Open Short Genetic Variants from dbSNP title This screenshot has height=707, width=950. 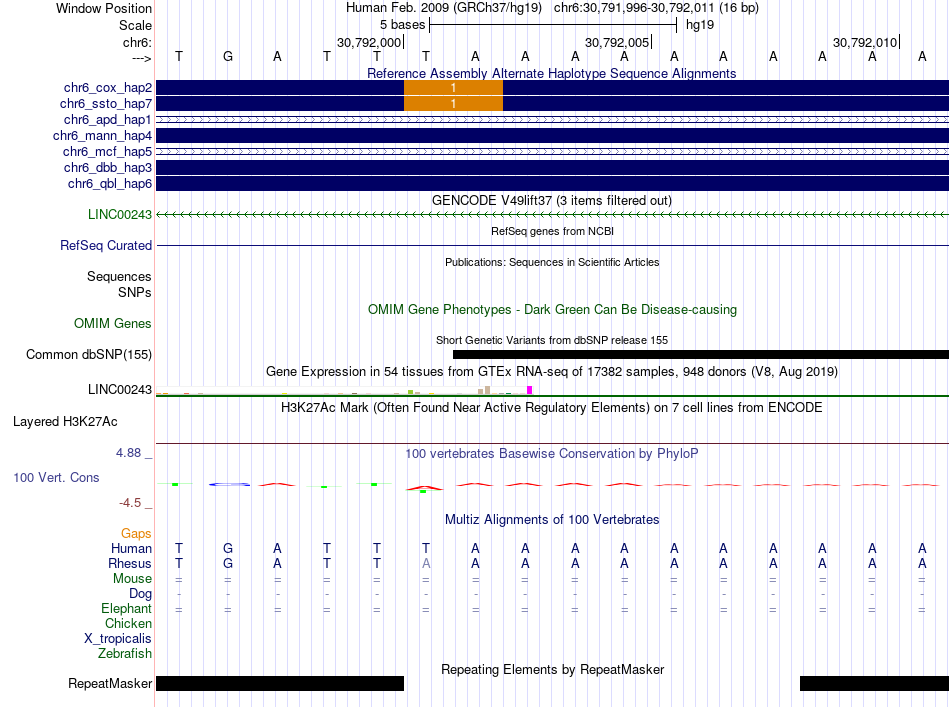pyautogui.click(x=552, y=340)
